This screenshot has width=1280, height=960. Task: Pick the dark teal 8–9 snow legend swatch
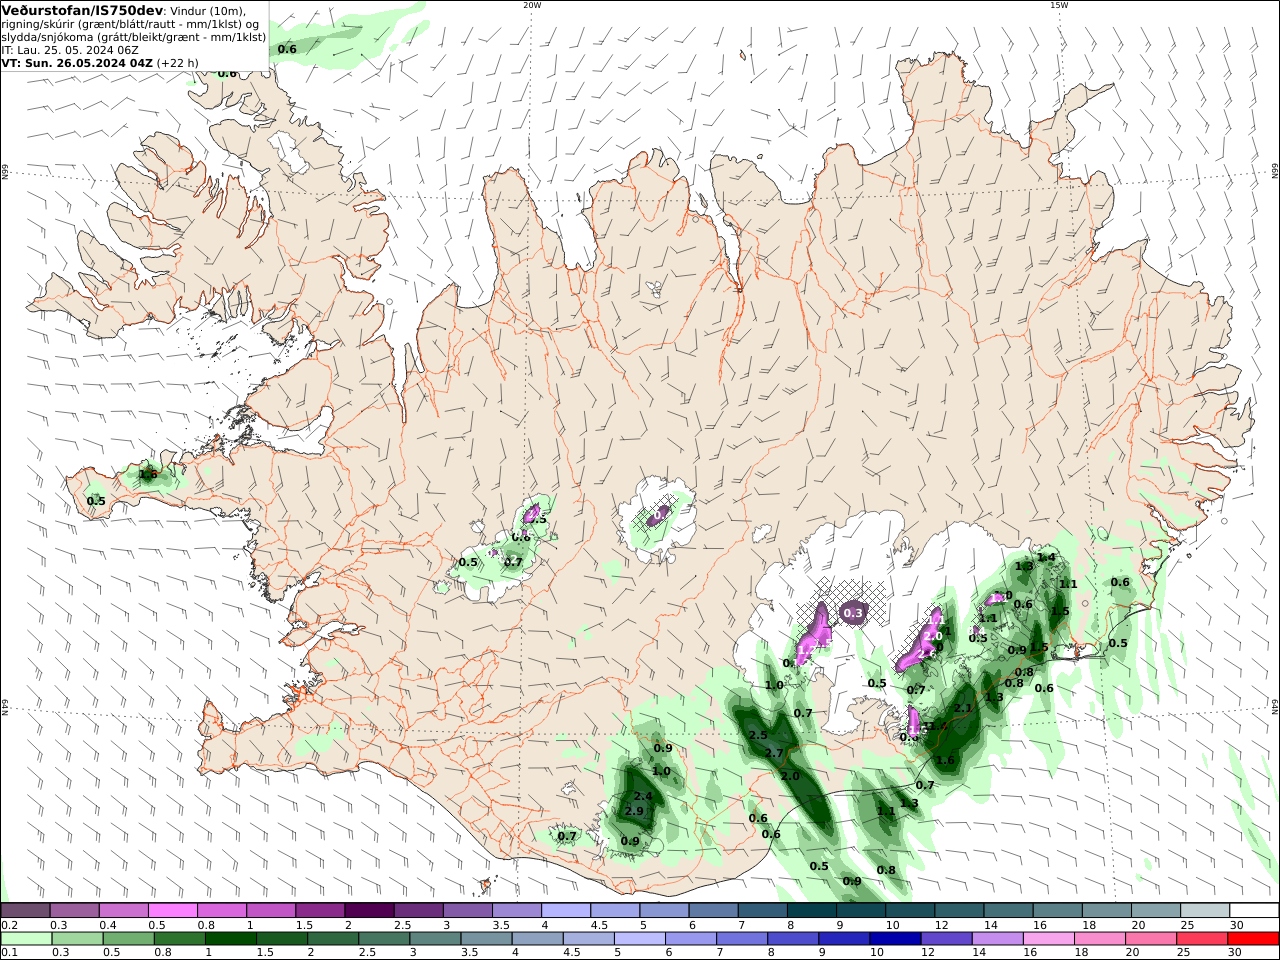pyautogui.click(x=812, y=911)
